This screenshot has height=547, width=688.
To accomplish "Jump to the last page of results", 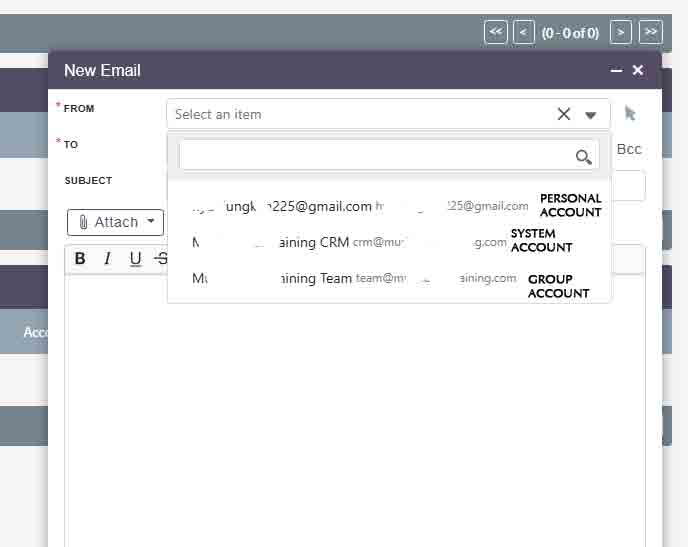I will click(x=650, y=32).
